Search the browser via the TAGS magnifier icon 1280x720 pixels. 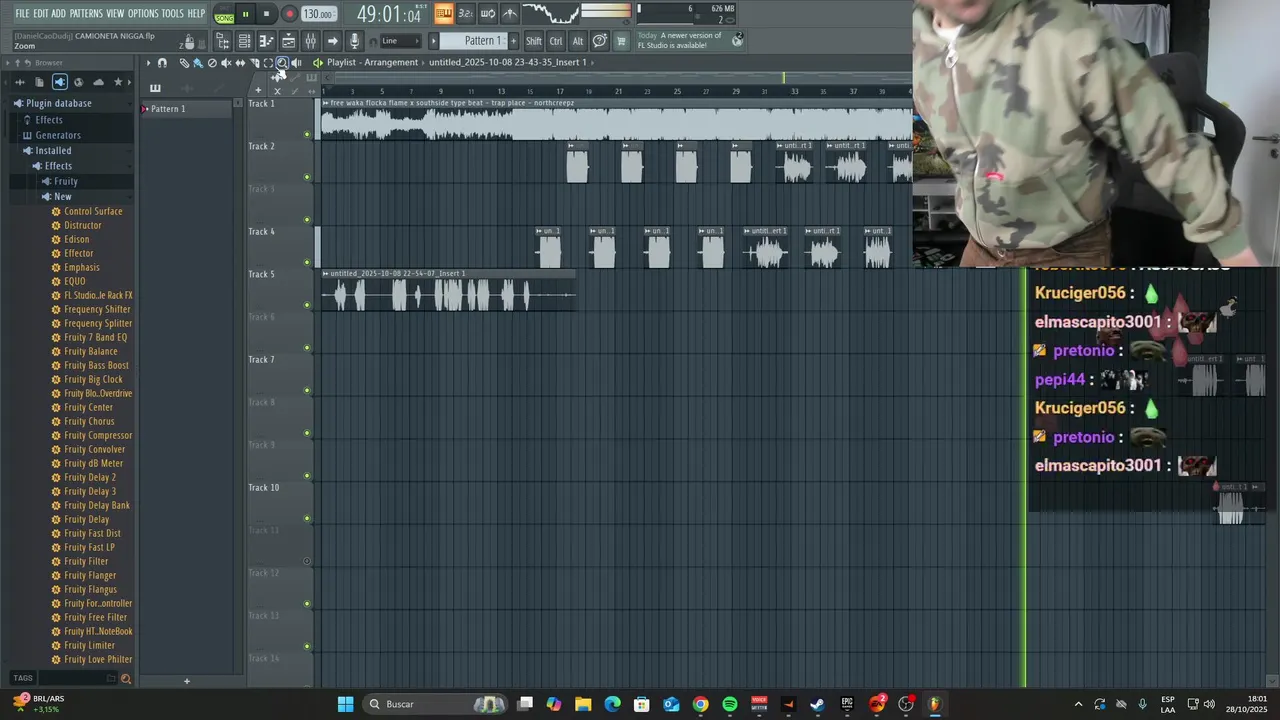point(125,679)
